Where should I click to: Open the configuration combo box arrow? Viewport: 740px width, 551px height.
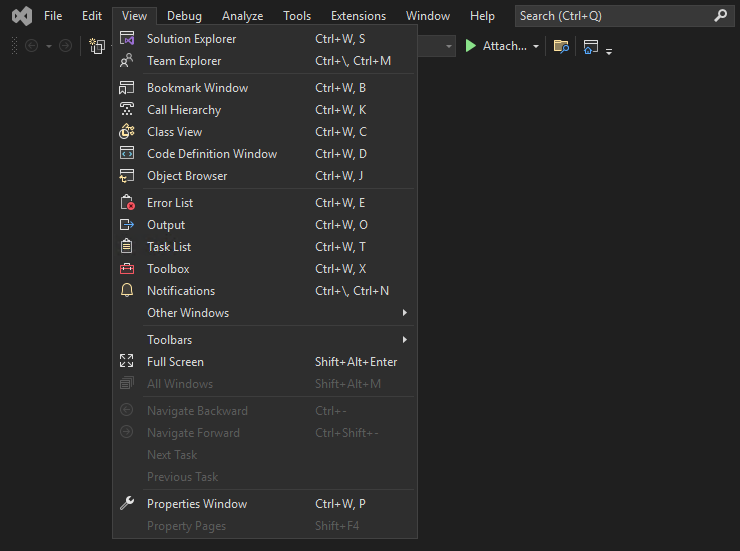(449, 46)
